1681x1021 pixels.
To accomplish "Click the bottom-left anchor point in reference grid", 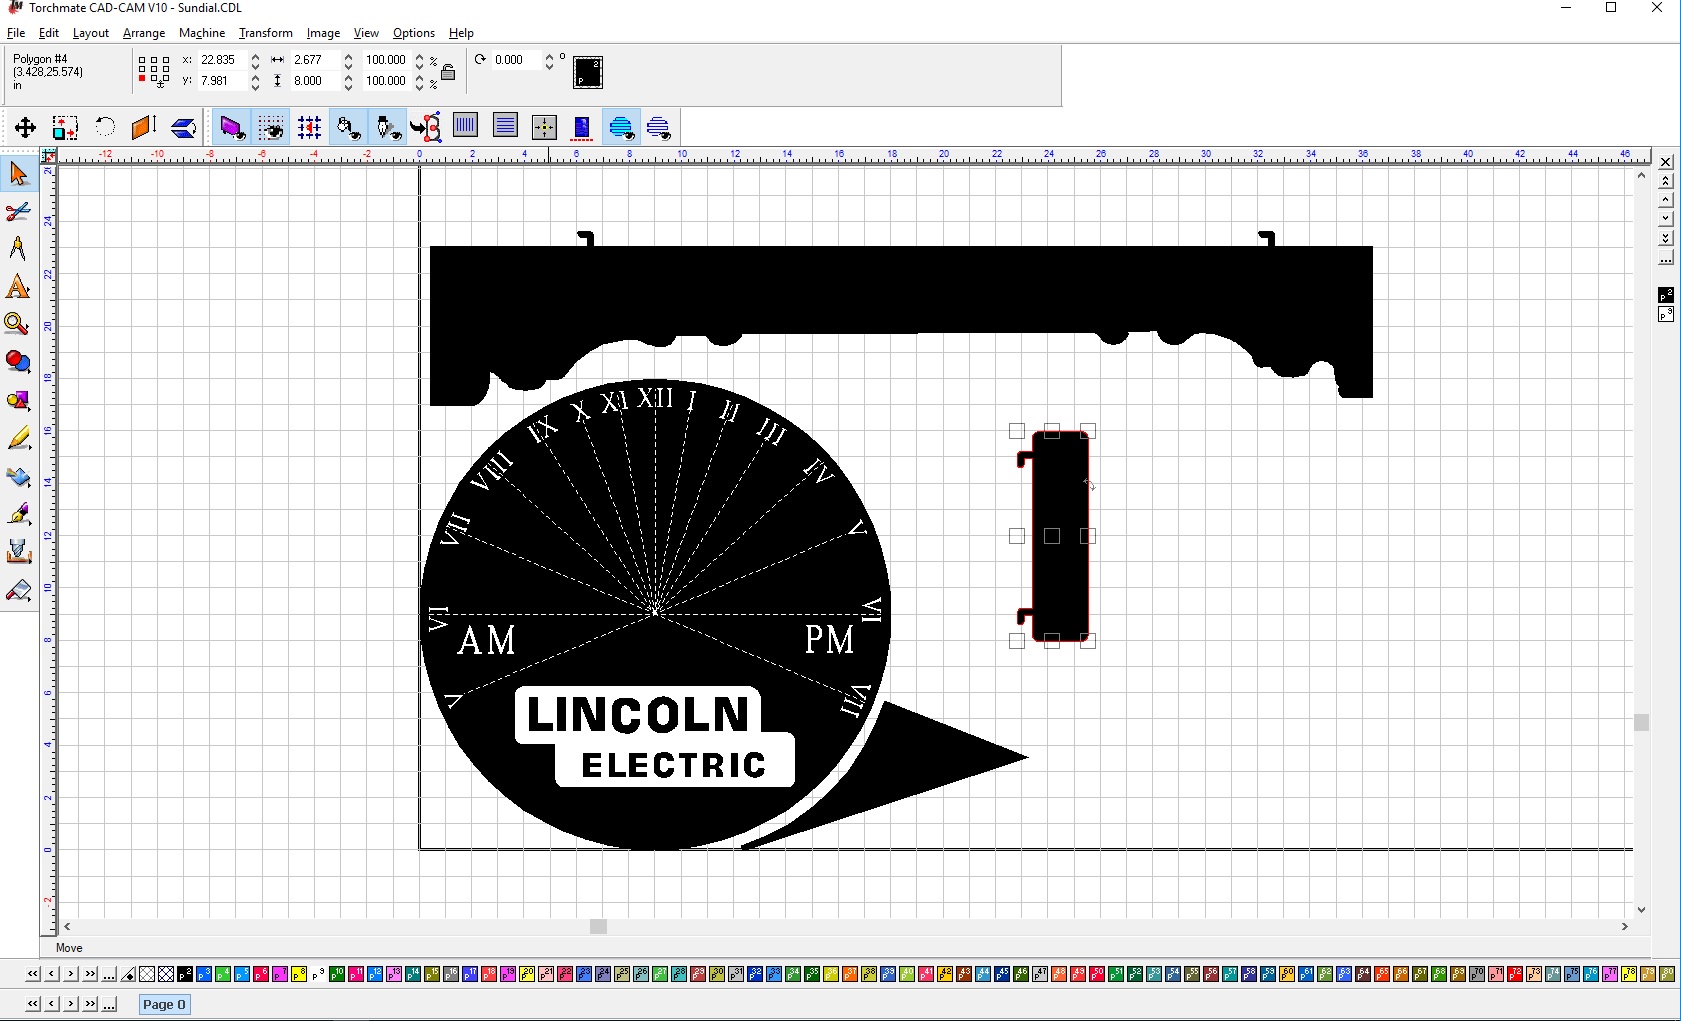I will (x=142, y=80).
